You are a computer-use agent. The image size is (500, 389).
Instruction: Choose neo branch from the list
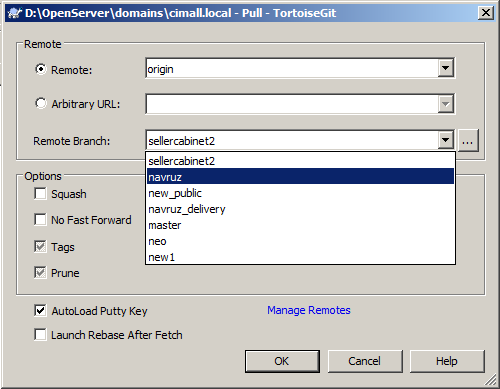pyautogui.click(x=300, y=241)
